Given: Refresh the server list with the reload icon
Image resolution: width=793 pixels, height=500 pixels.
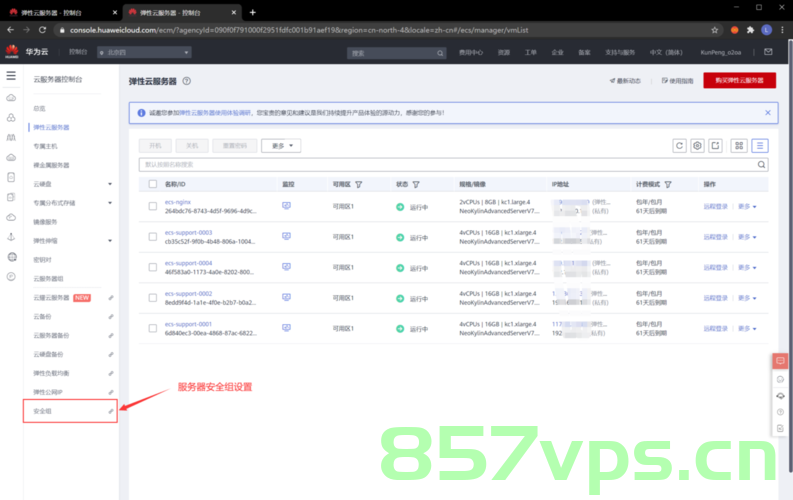Looking at the screenshot, I should [x=679, y=146].
